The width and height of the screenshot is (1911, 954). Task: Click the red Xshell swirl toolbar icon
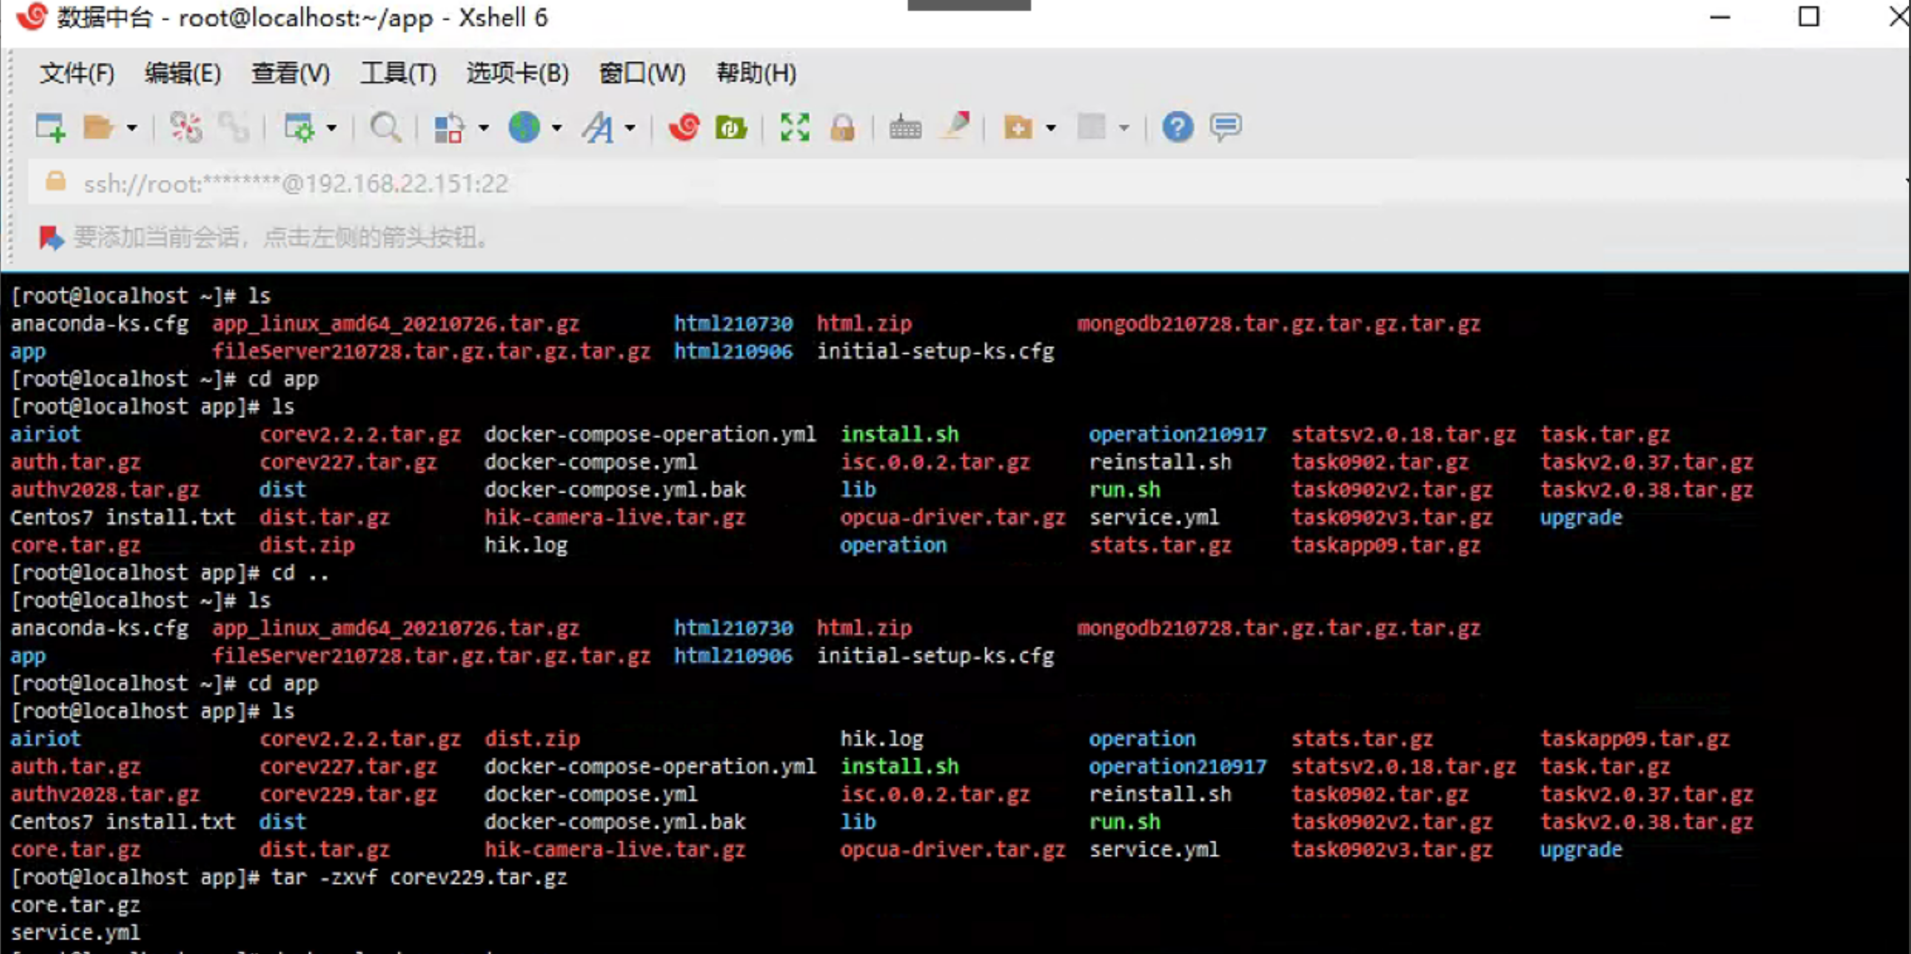pyautogui.click(x=684, y=127)
